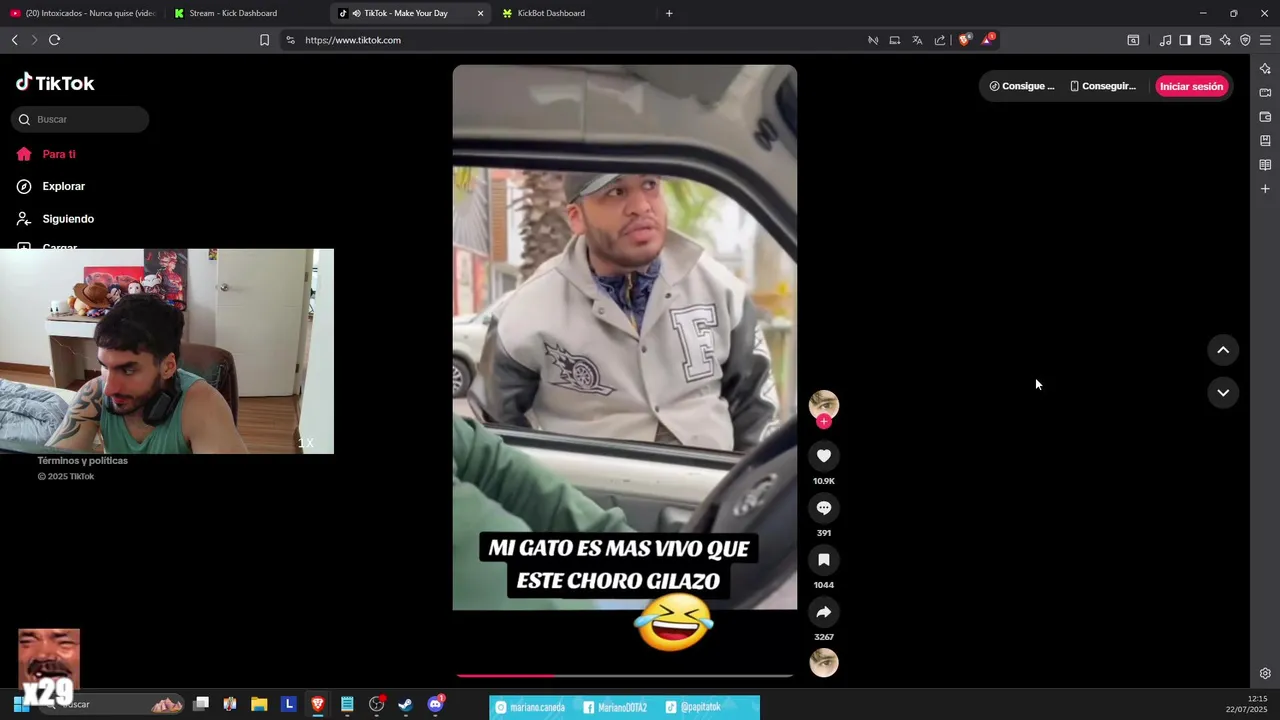Follow the creator with the red plus badge
The height and width of the screenshot is (720, 1280).
tap(824, 422)
